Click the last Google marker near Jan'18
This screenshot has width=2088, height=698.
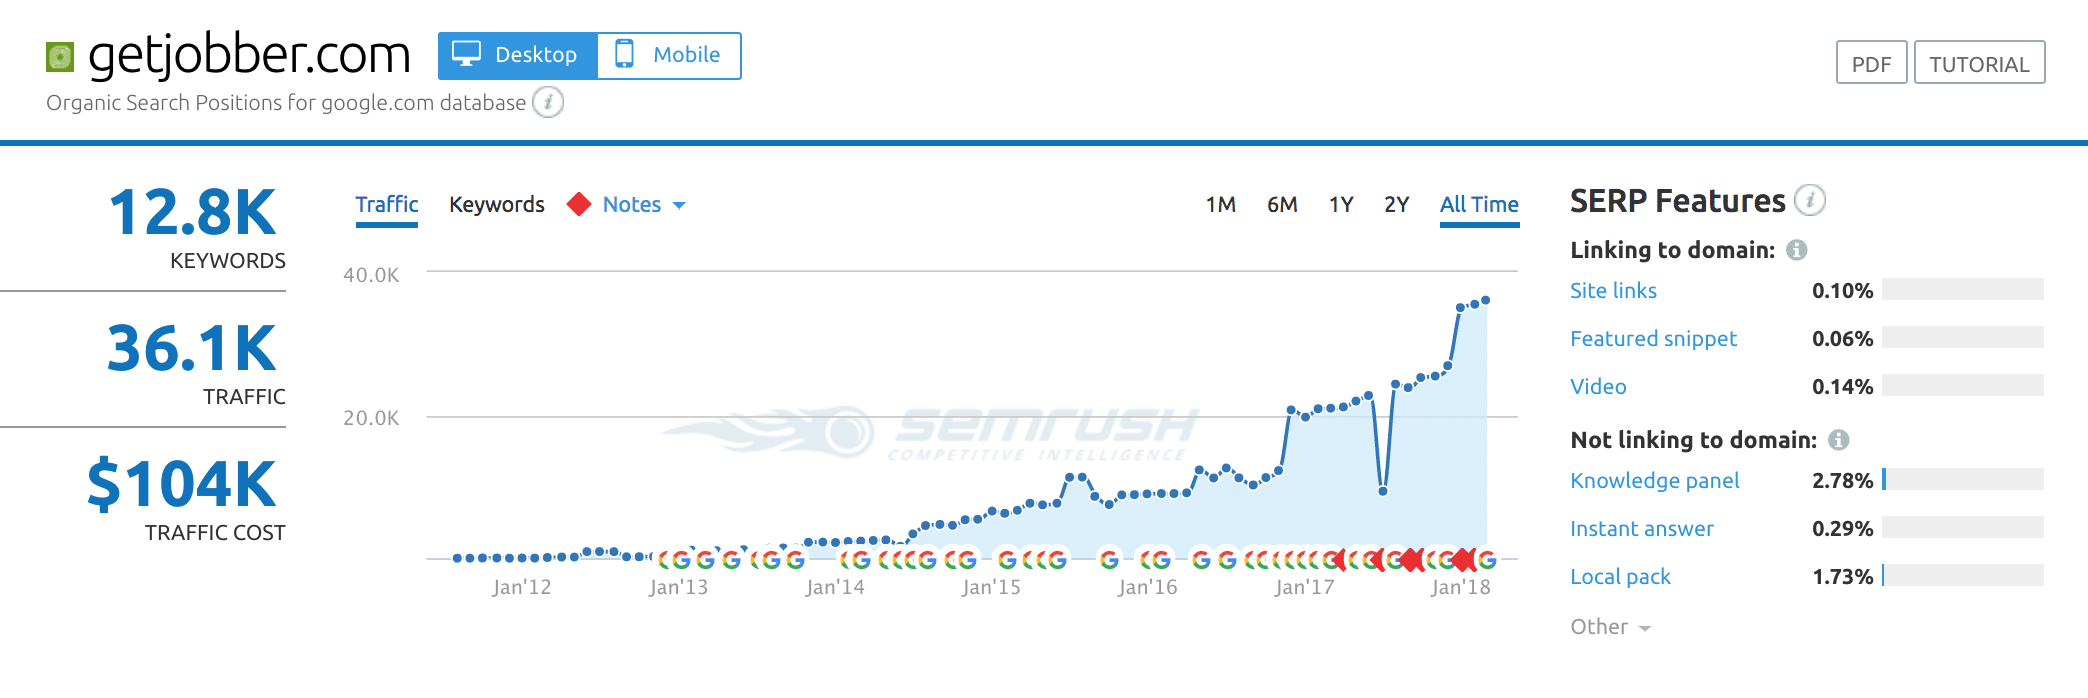[x=1487, y=559]
